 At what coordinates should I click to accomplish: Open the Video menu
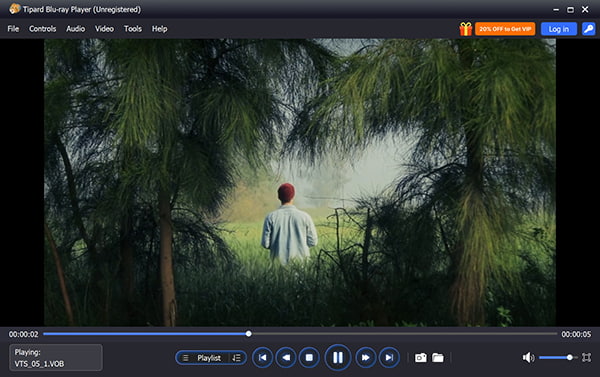tap(104, 29)
